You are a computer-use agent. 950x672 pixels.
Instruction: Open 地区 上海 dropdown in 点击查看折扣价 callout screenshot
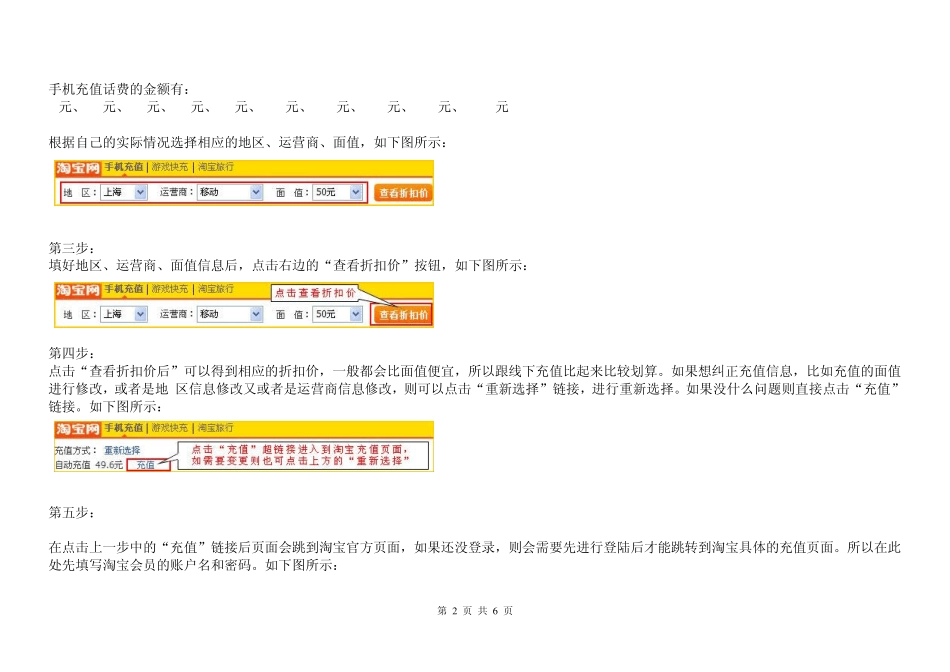[124, 314]
